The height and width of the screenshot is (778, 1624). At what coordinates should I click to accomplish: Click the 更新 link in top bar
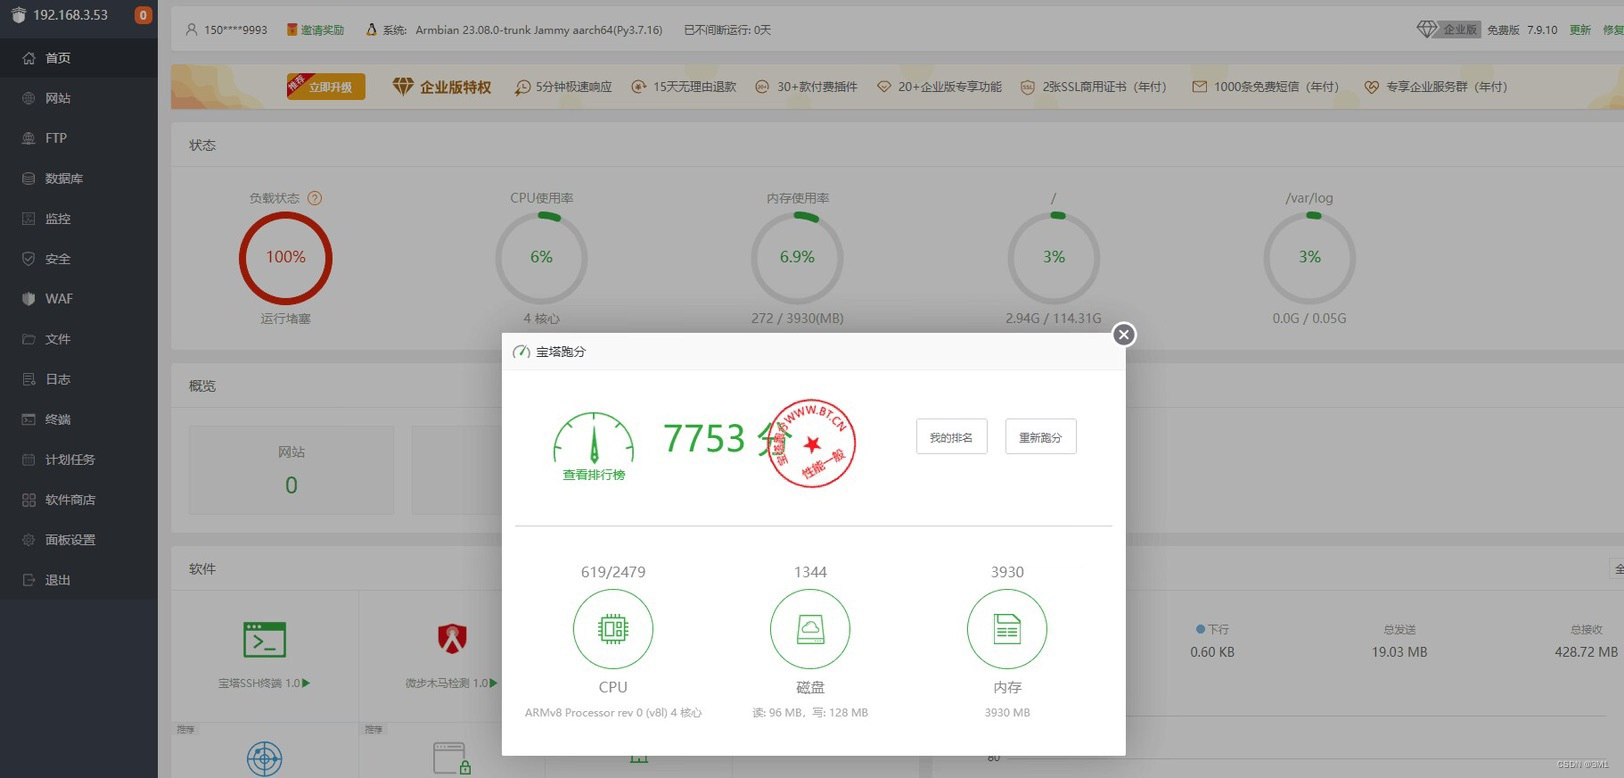click(x=1580, y=30)
